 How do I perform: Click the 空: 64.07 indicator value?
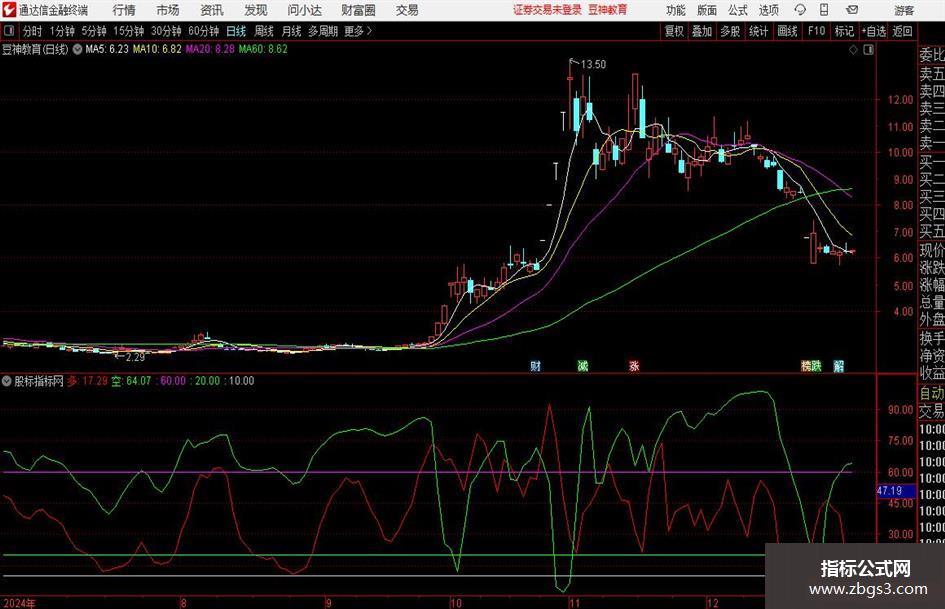click(131, 381)
